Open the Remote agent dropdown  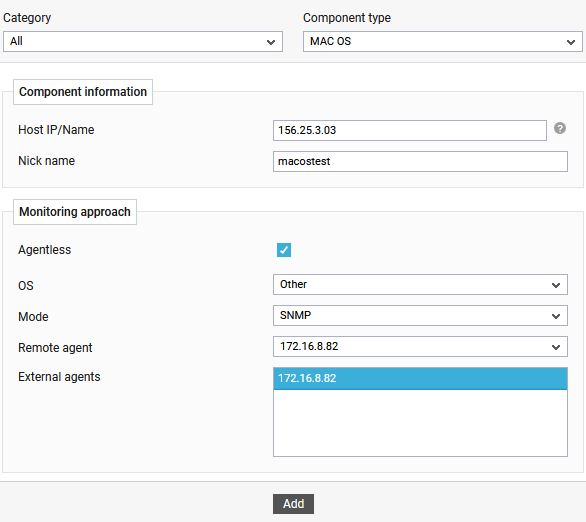click(x=420, y=347)
